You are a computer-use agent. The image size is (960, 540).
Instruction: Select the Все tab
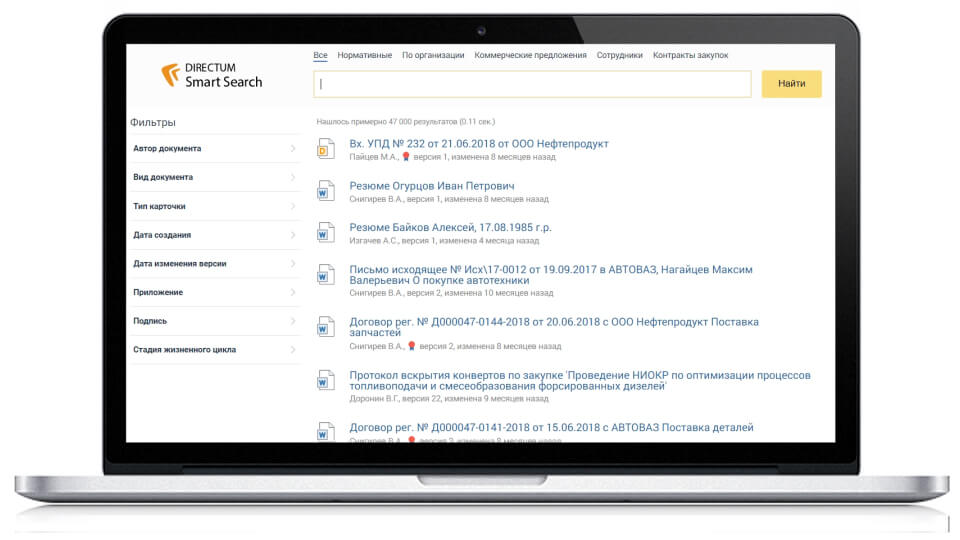(x=320, y=55)
